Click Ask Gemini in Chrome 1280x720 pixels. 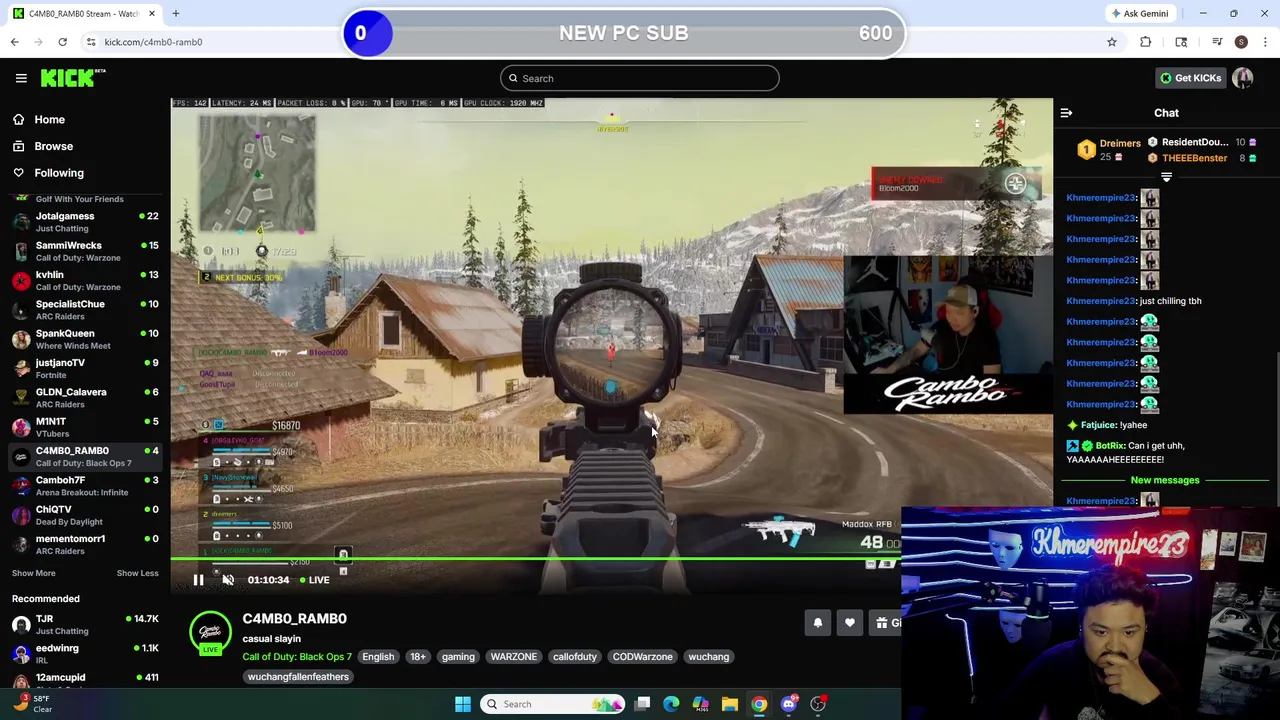(x=1140, y=13)
